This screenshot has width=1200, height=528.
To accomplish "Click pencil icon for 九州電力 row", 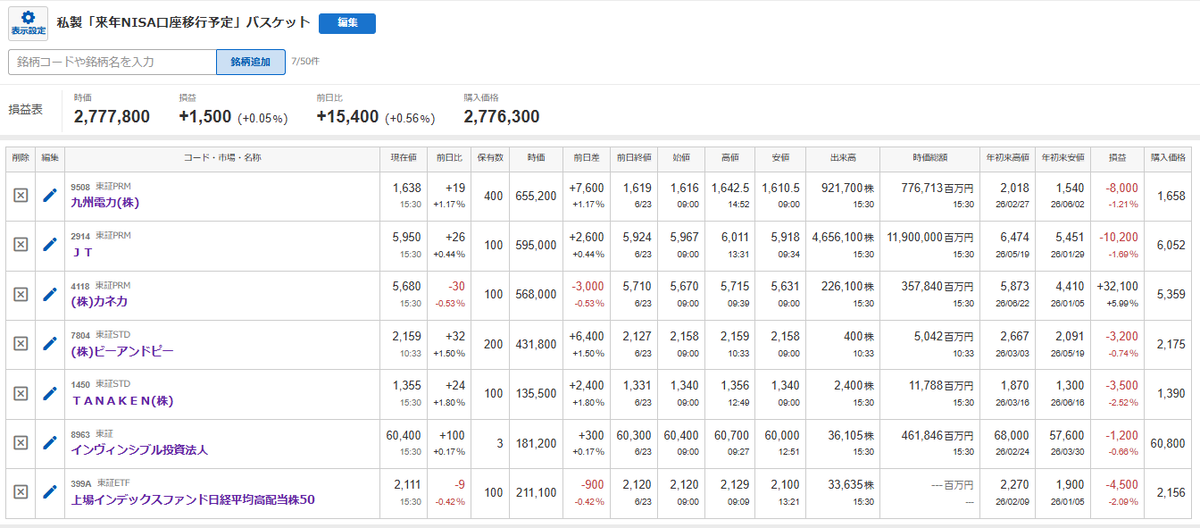I will pos(50,195).
